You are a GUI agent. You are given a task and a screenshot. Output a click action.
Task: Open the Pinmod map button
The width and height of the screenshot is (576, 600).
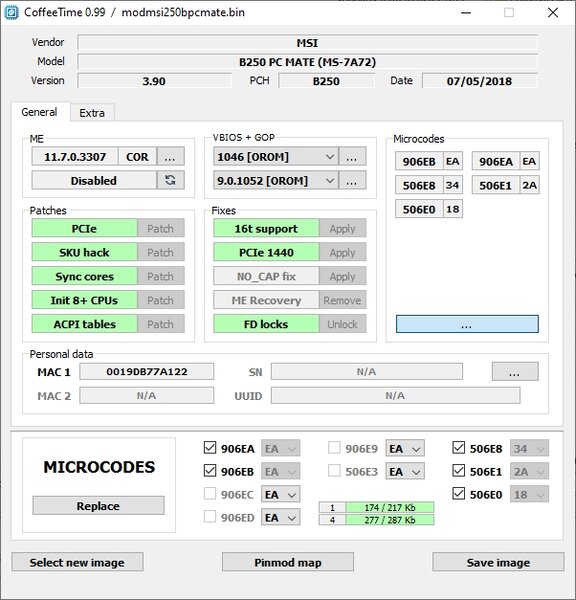coord(288,562)
